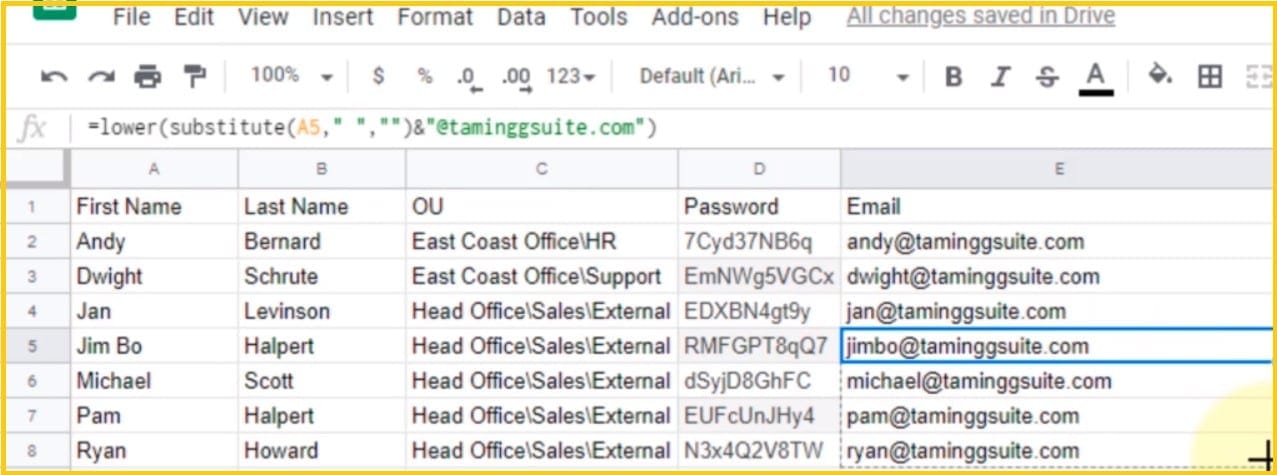Click All changes saved in Drive link
The image size is (1277, 475).
(x=980, y=17)
